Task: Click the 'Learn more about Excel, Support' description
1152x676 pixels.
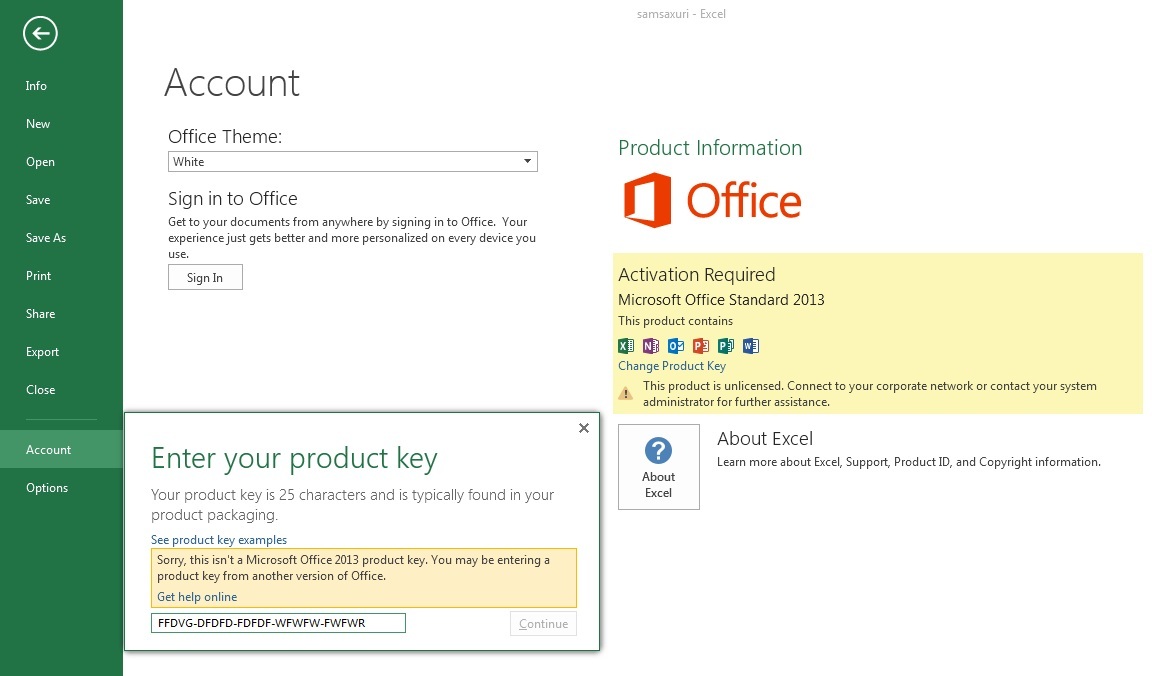Action: [x=909, y=462]
